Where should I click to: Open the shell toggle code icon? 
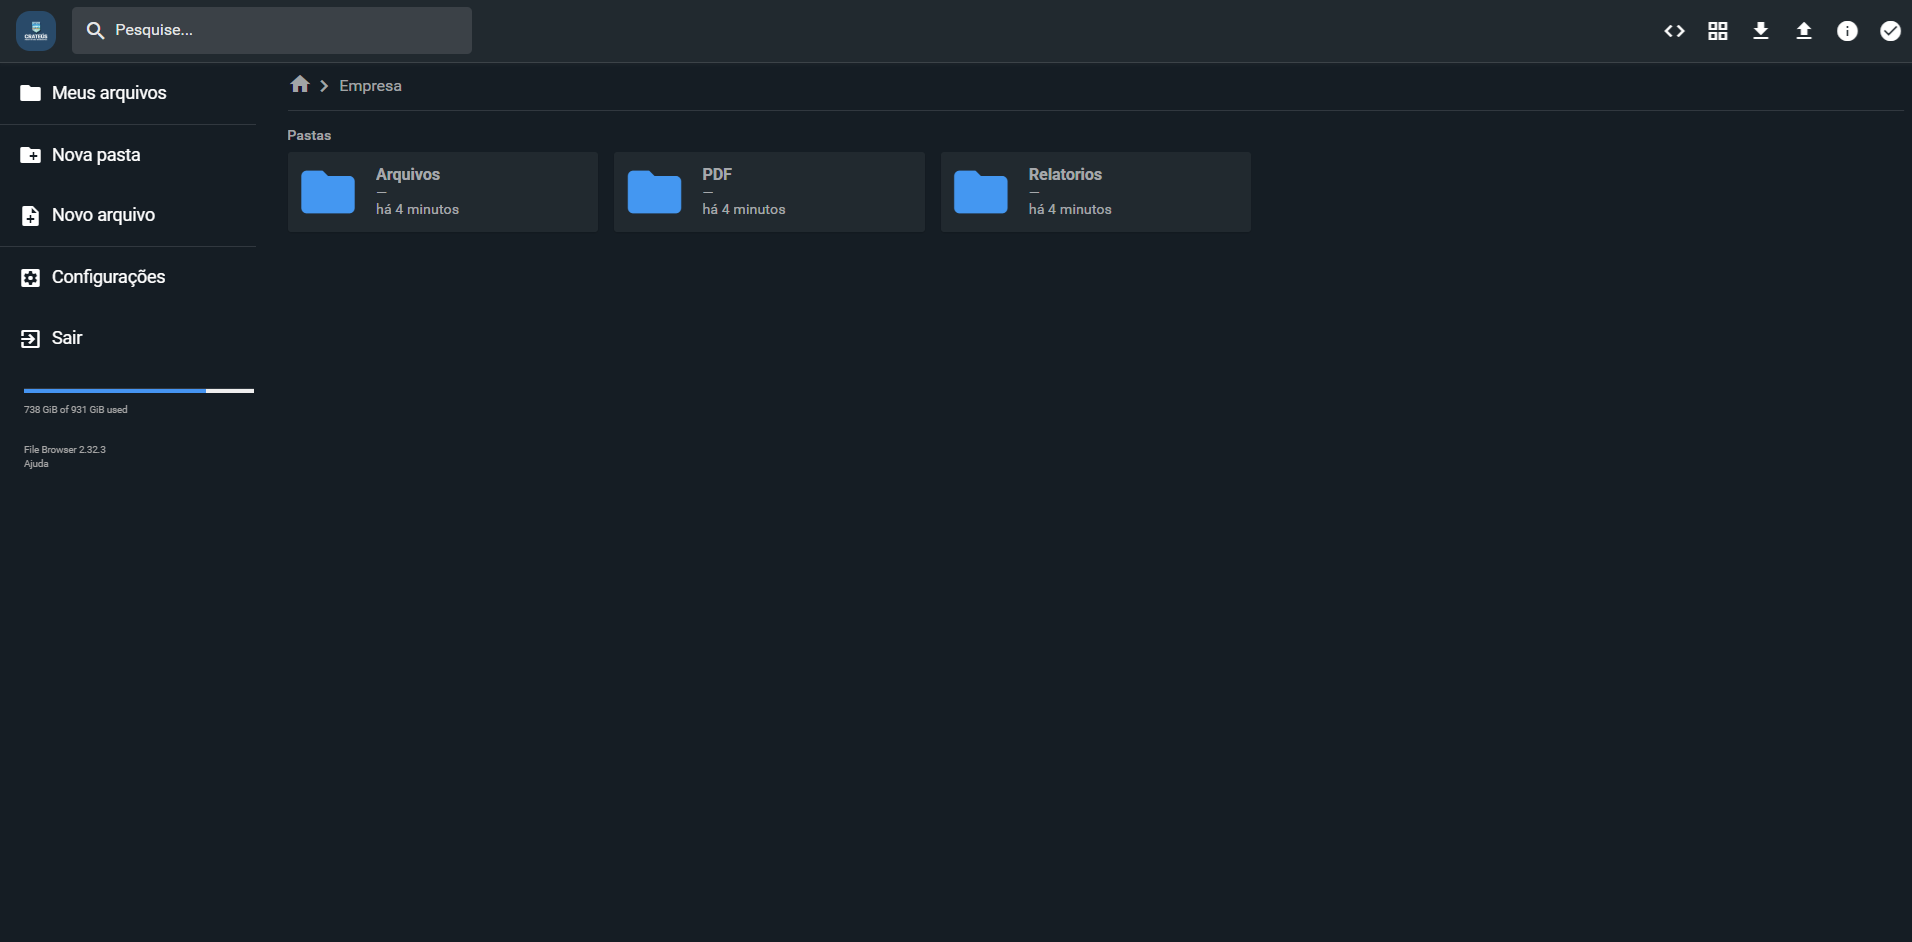tap(1674, 31)
